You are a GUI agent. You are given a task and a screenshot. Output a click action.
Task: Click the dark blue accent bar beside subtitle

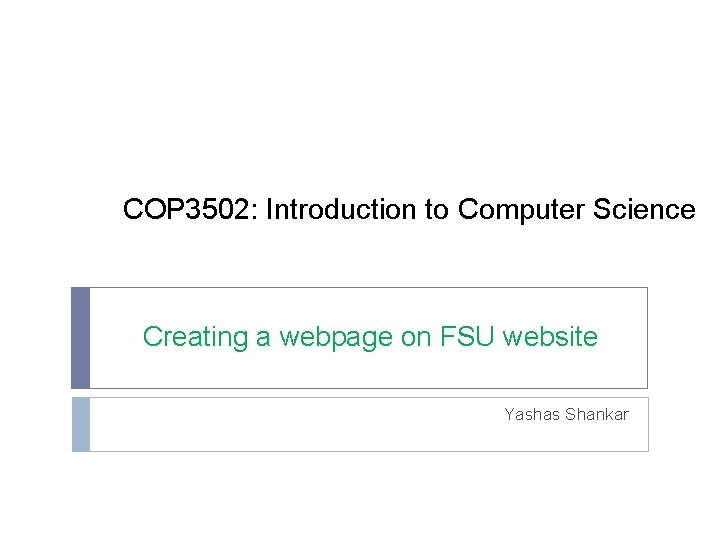click(x=80, y=337)
